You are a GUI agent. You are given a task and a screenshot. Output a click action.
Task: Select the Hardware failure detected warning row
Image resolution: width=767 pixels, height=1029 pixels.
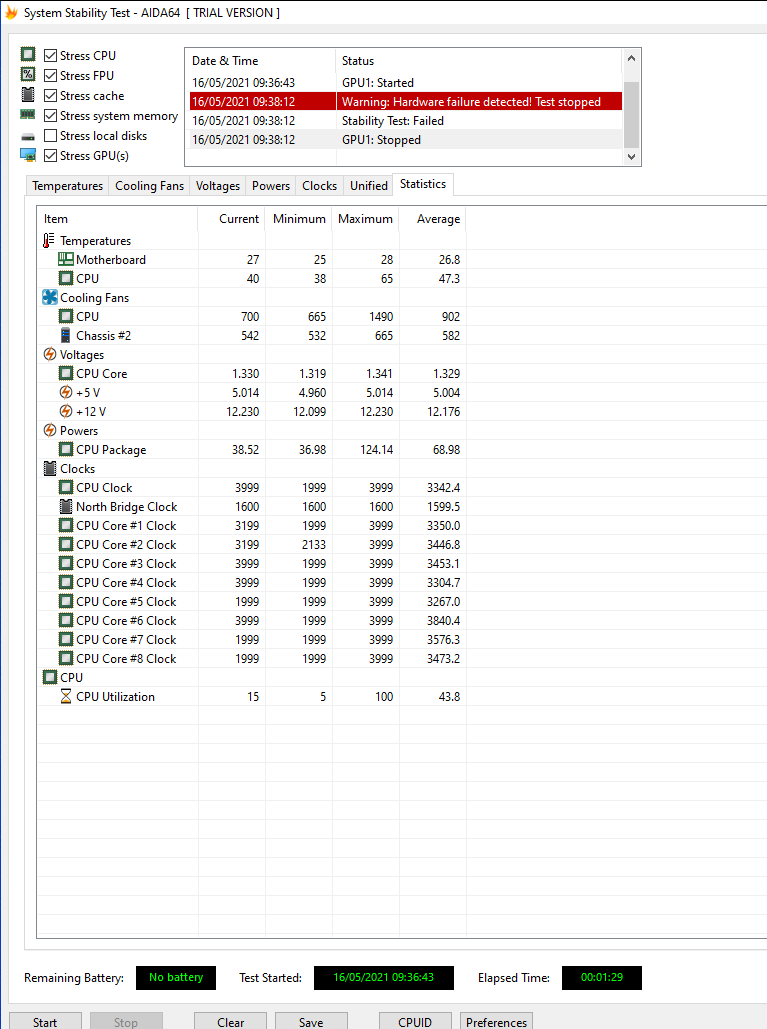coord(405,102)
